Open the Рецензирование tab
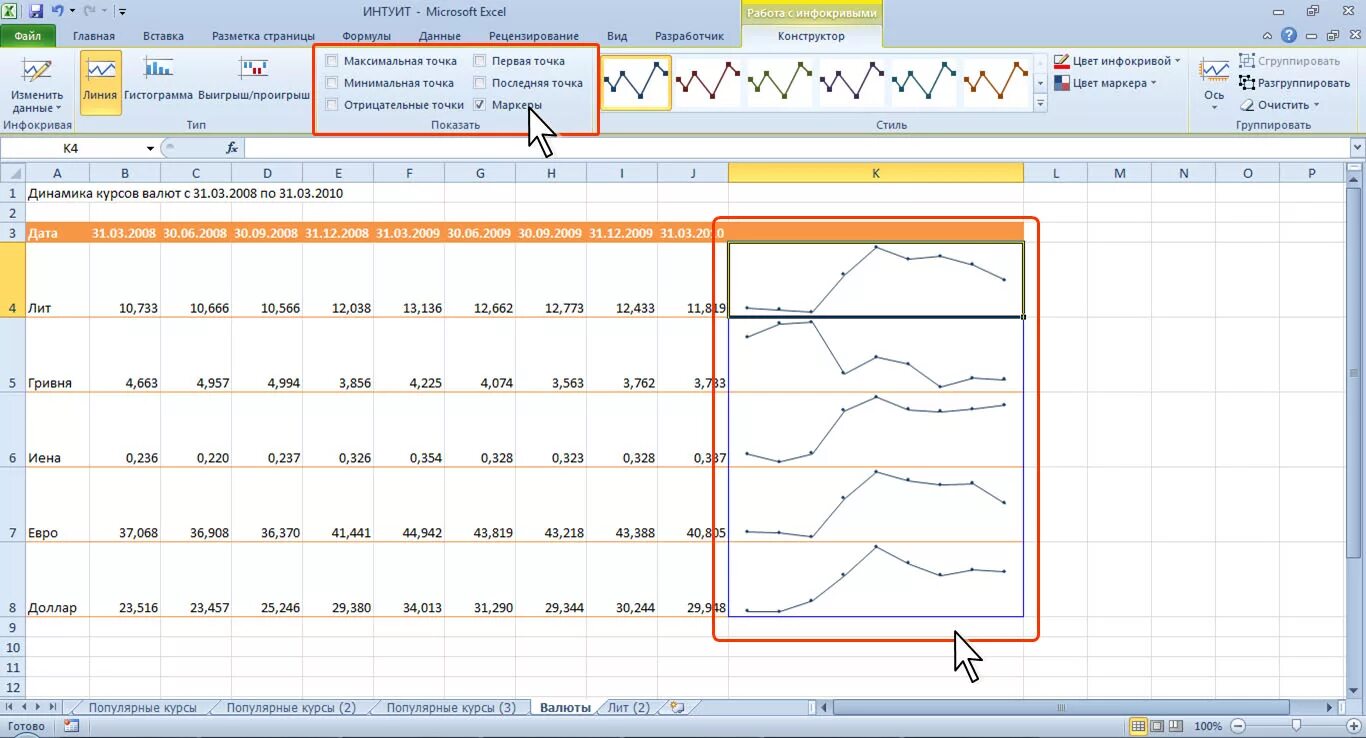This screenshot has width=1366, height=738. [534, 36]
